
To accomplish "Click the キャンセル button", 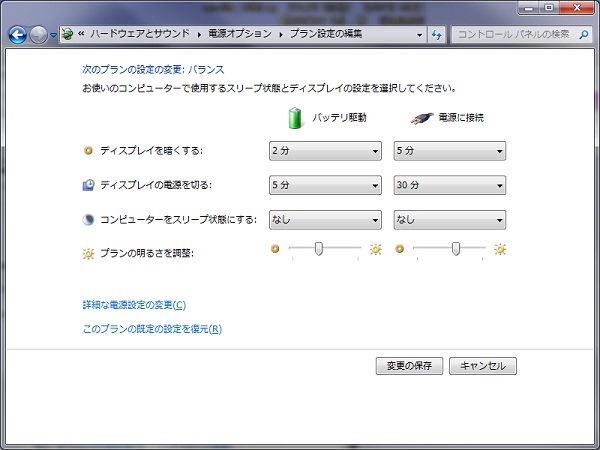I will [483, 366].
